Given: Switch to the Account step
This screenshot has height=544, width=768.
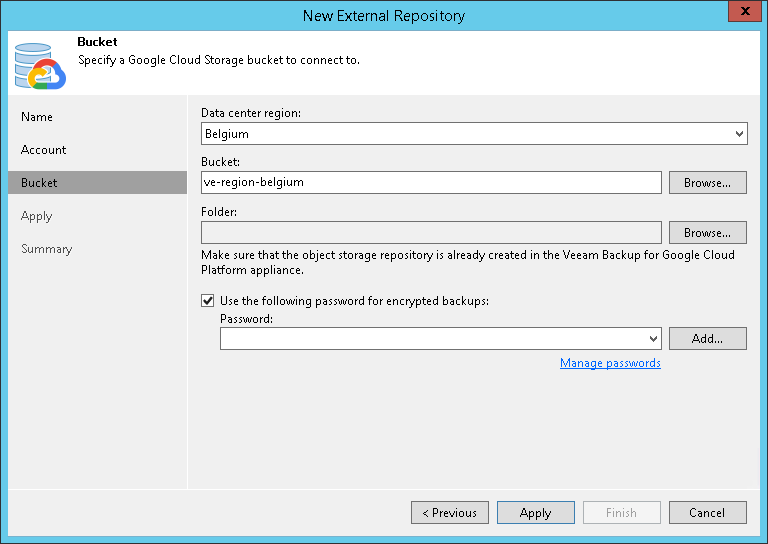Looking at the screenshot, I should click(x=44, y=150).
